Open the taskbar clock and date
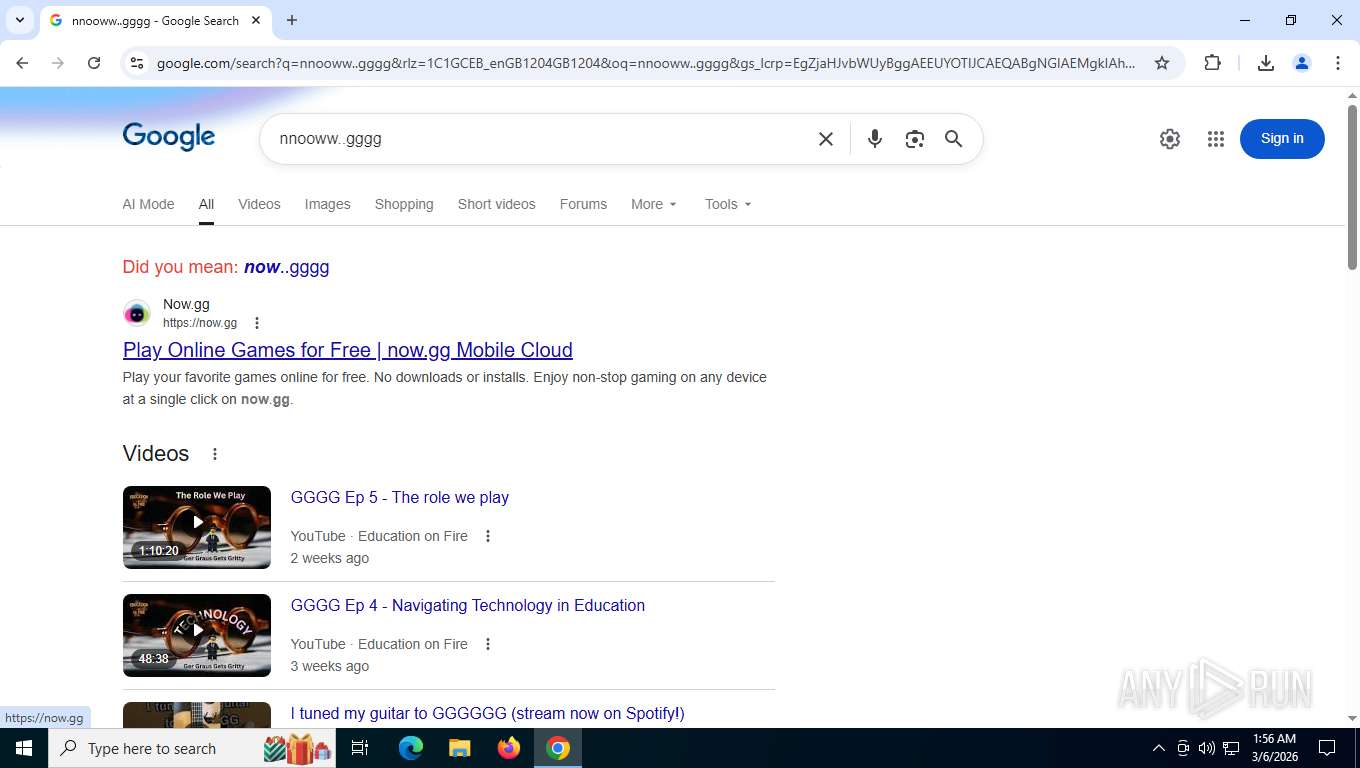This screenshot has height=768, width=1360. 1274,748
